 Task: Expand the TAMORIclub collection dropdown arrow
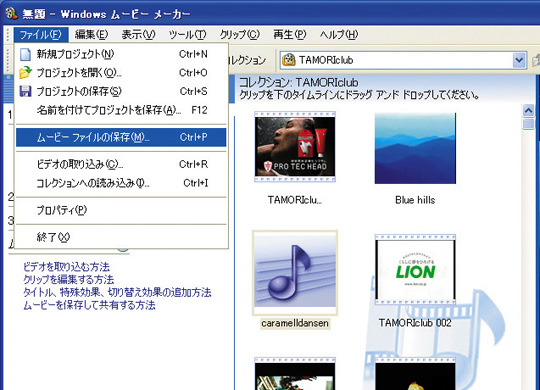point(519,60)
